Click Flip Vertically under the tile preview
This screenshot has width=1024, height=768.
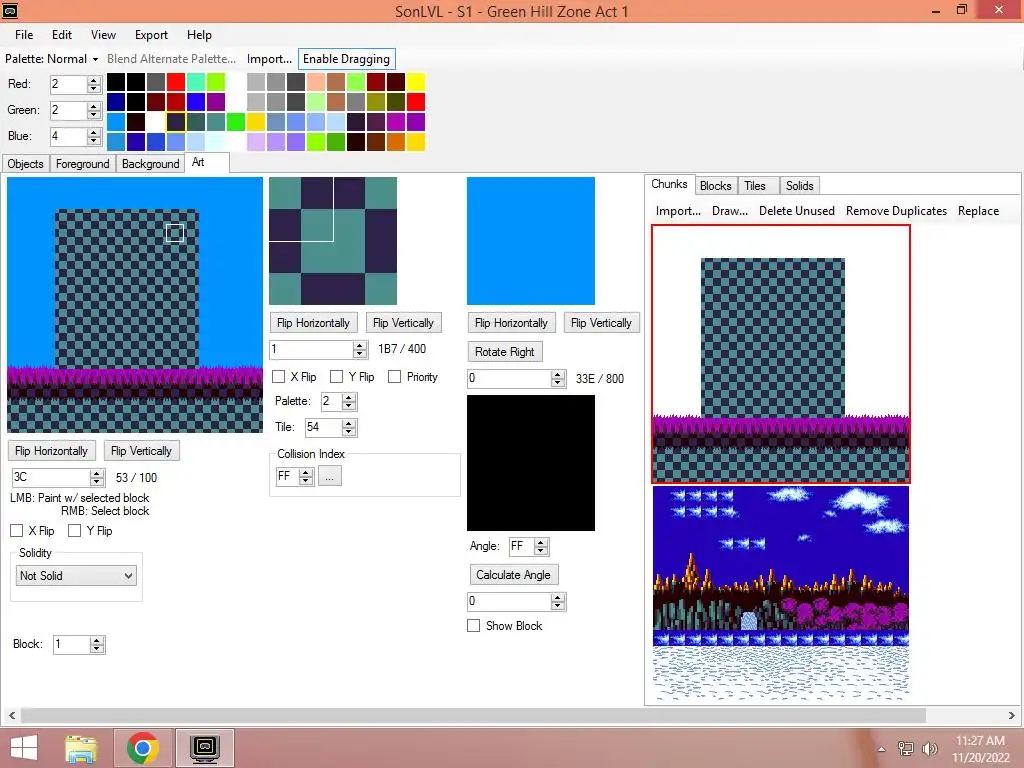pyautogui.click(x=601, y=323)
